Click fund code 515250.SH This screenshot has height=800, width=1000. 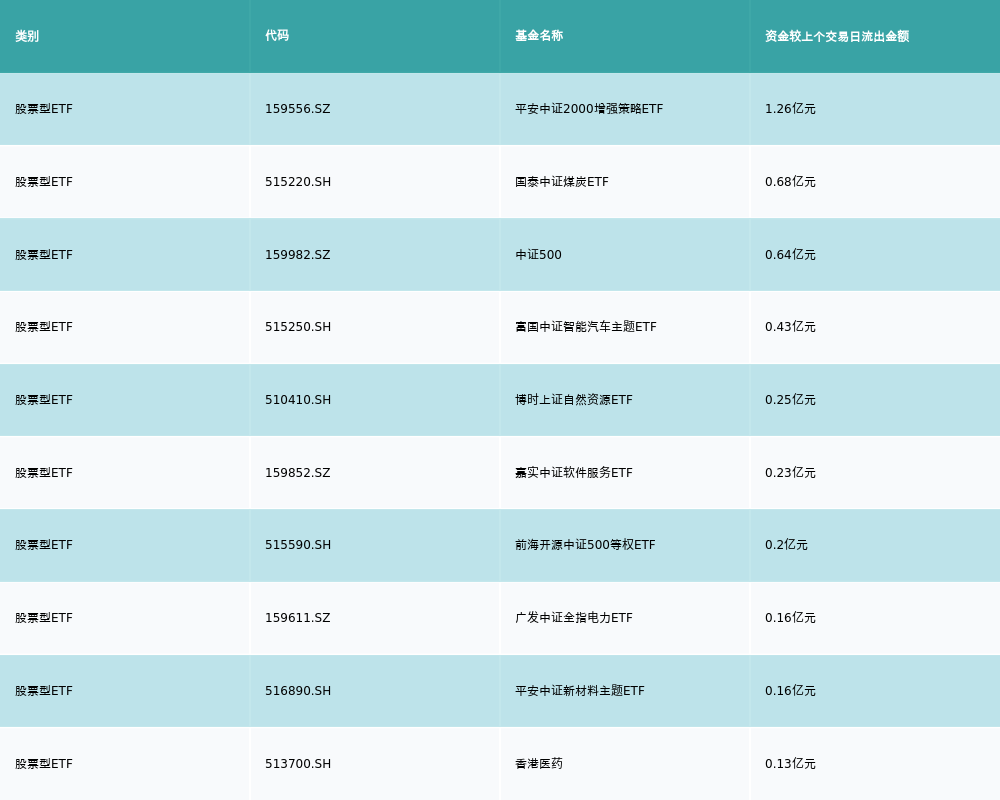point(298,327)
